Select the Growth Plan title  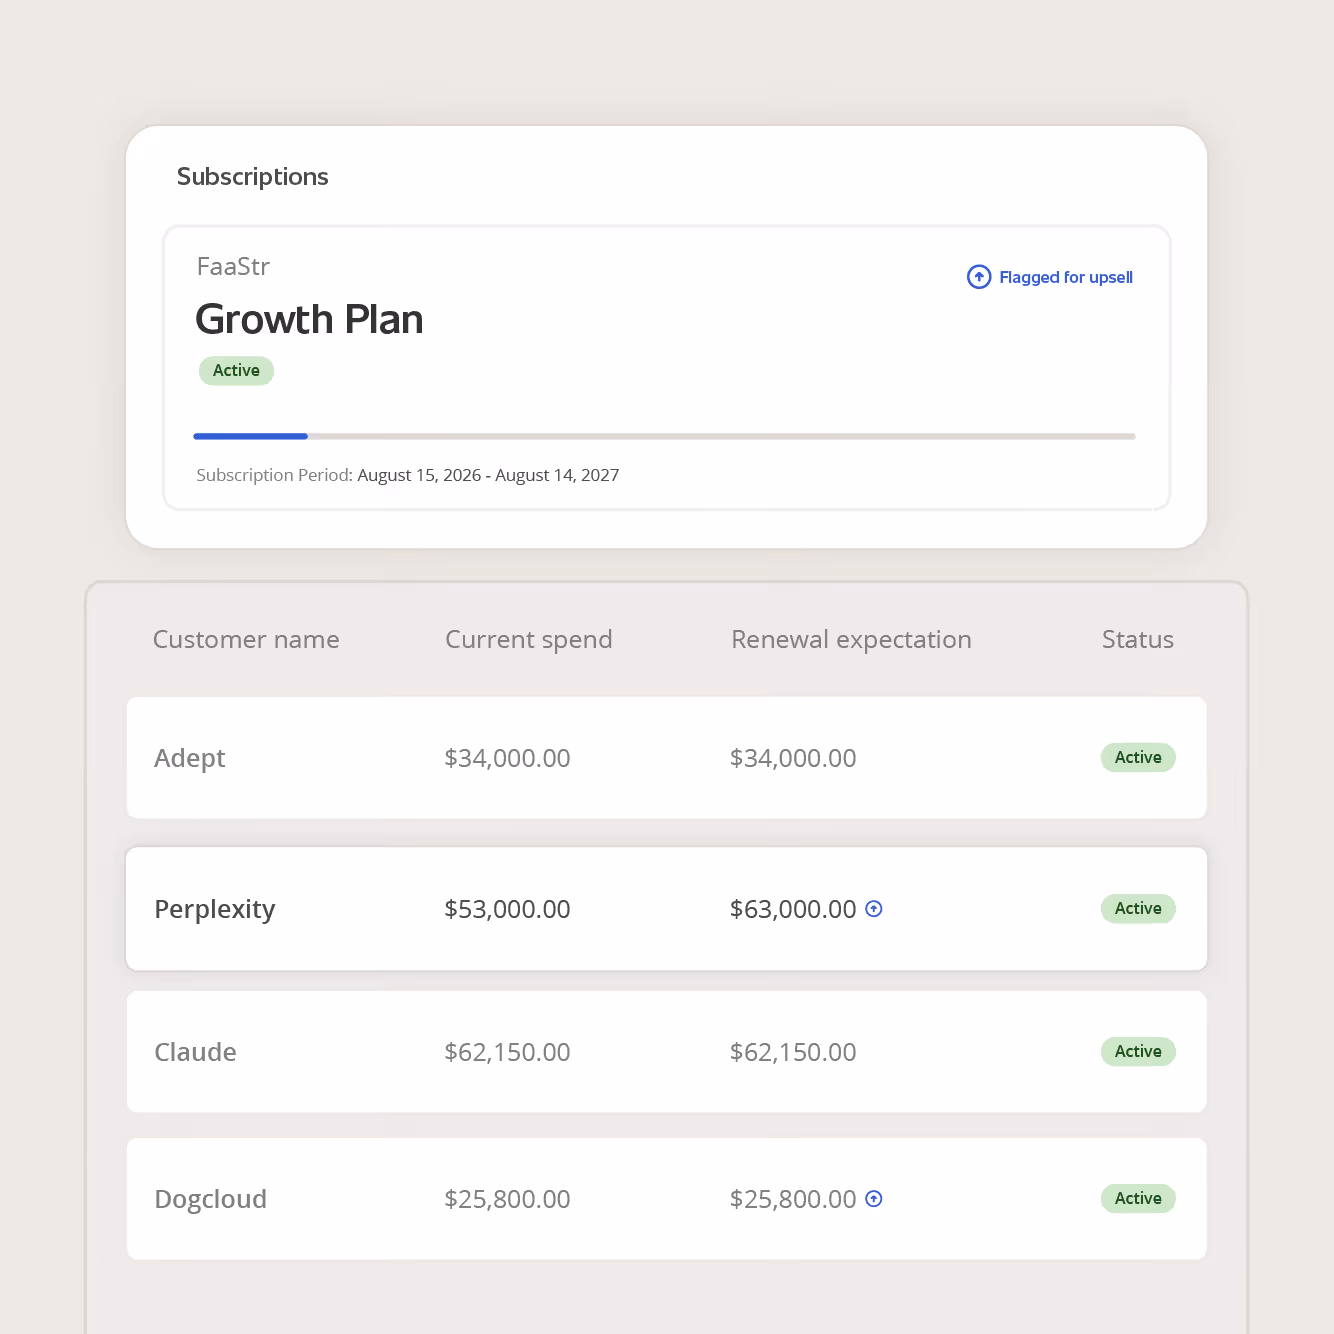(x=309, y=319)
